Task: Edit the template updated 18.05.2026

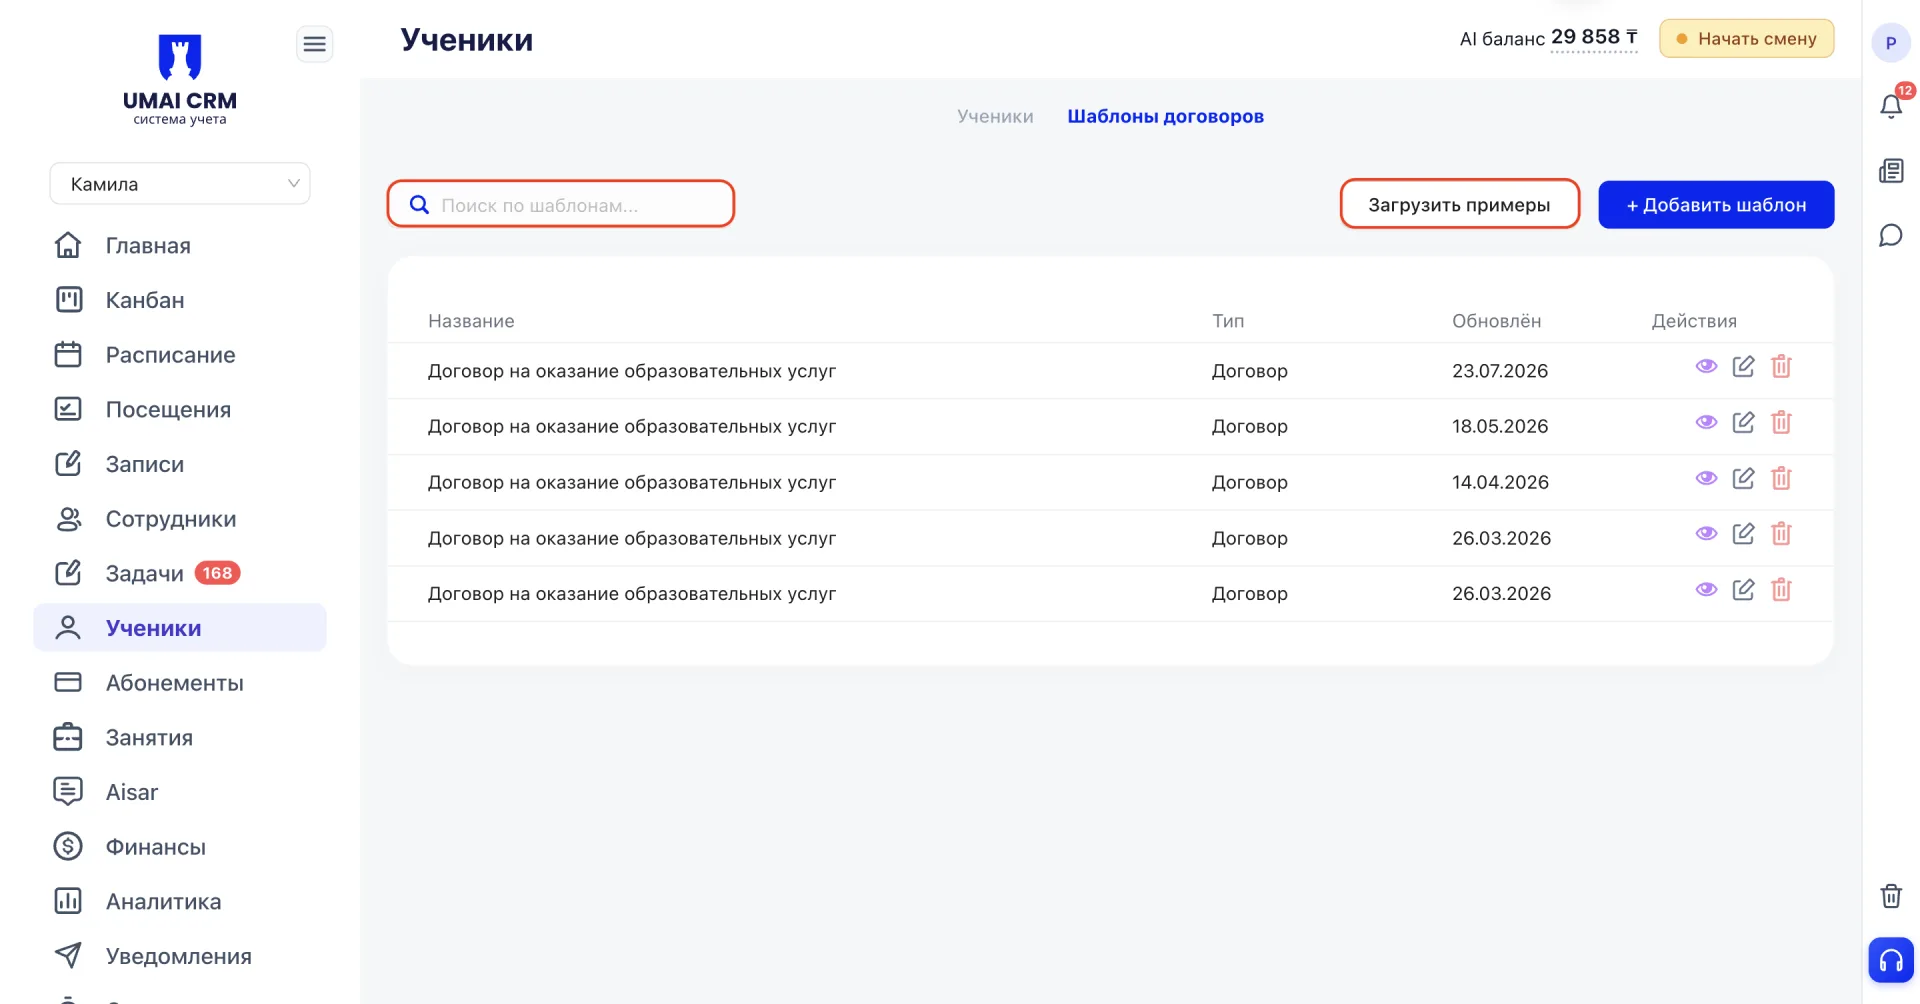Action: 1743,422
